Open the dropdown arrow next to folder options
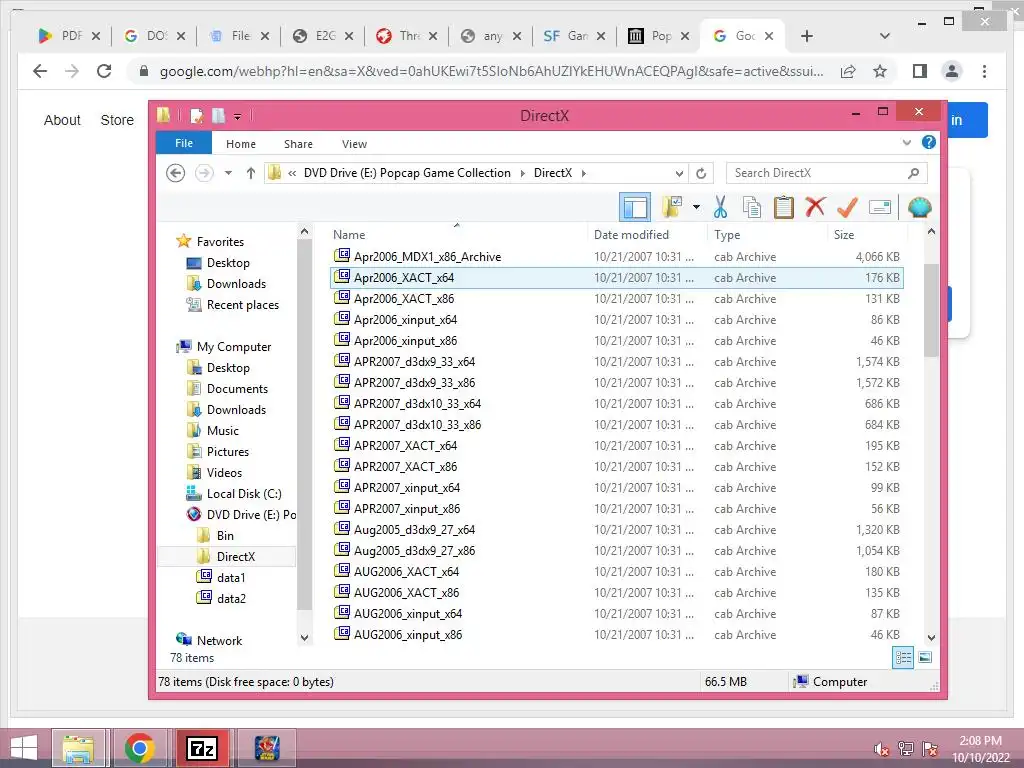 [x=696, y=208]
